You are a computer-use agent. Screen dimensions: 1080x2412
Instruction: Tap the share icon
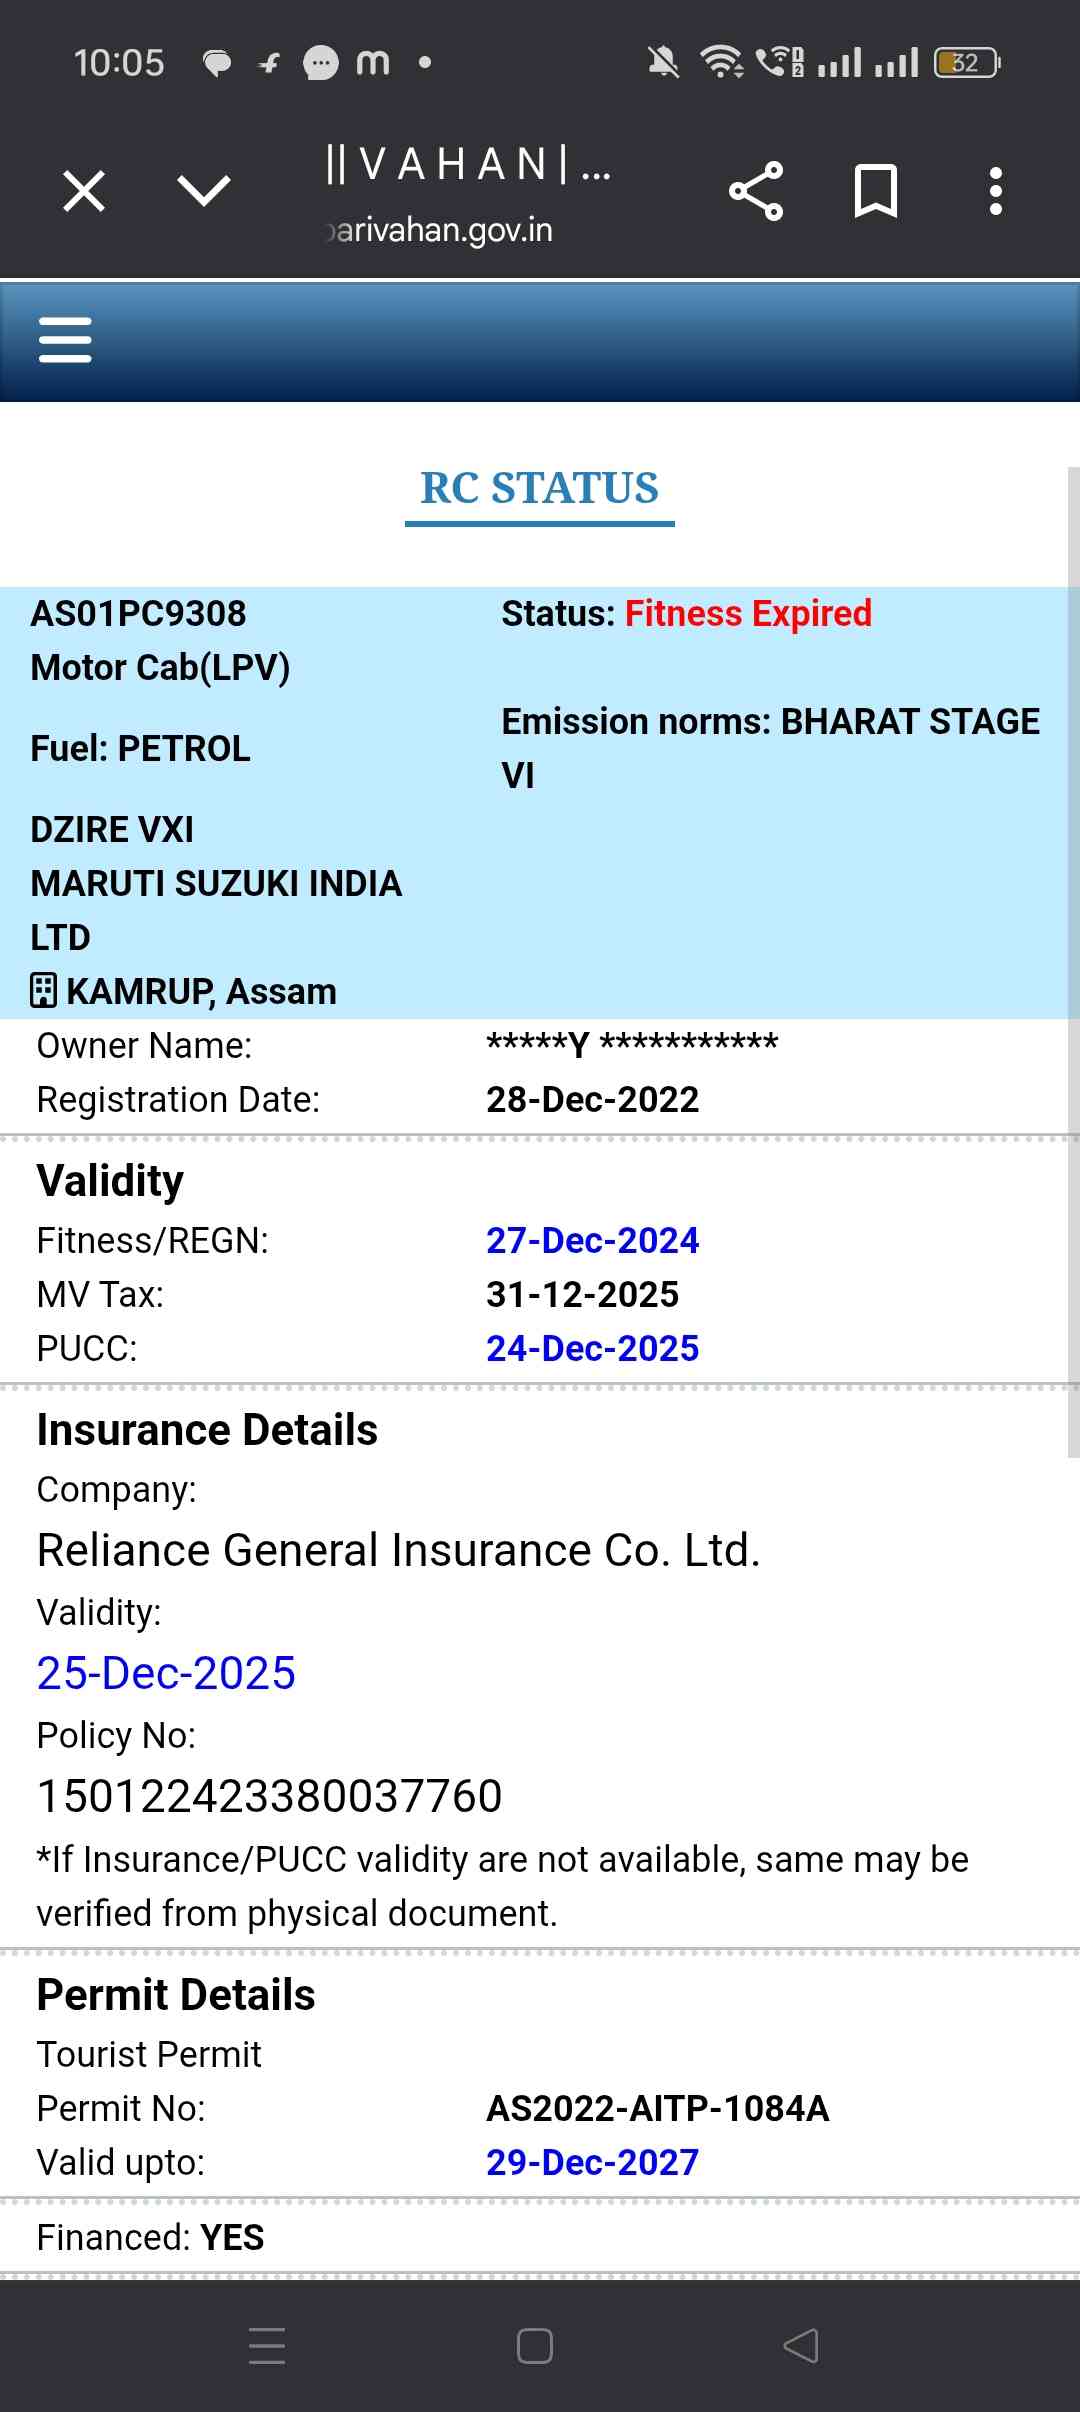[756, 191]
